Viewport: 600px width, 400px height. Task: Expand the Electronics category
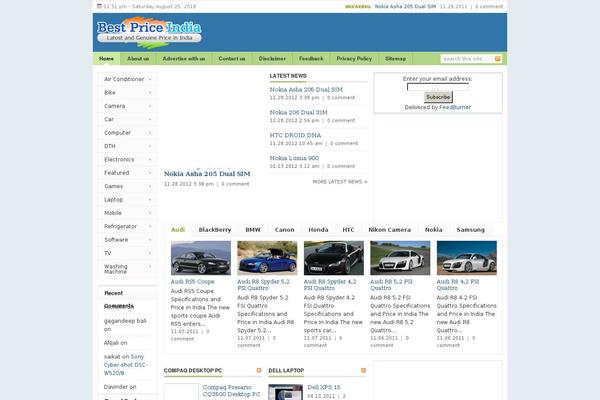(127, 160)
